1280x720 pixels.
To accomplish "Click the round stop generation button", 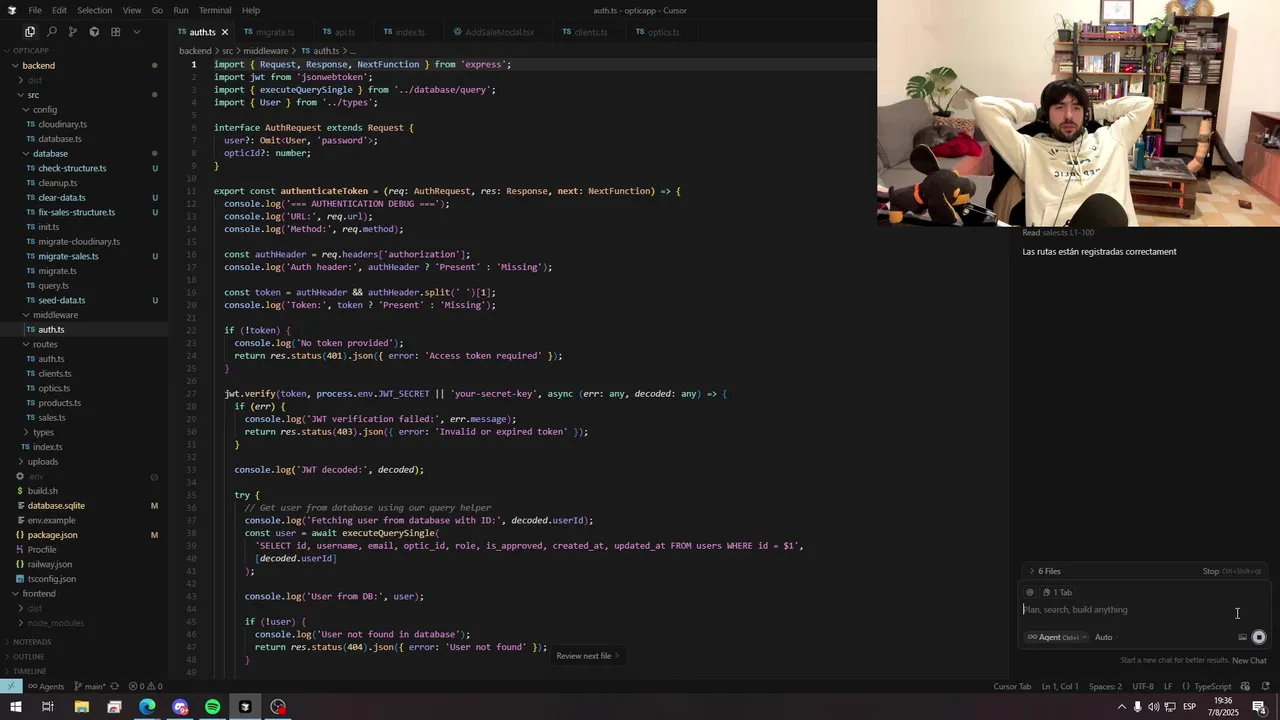I will coord(1259,637).
